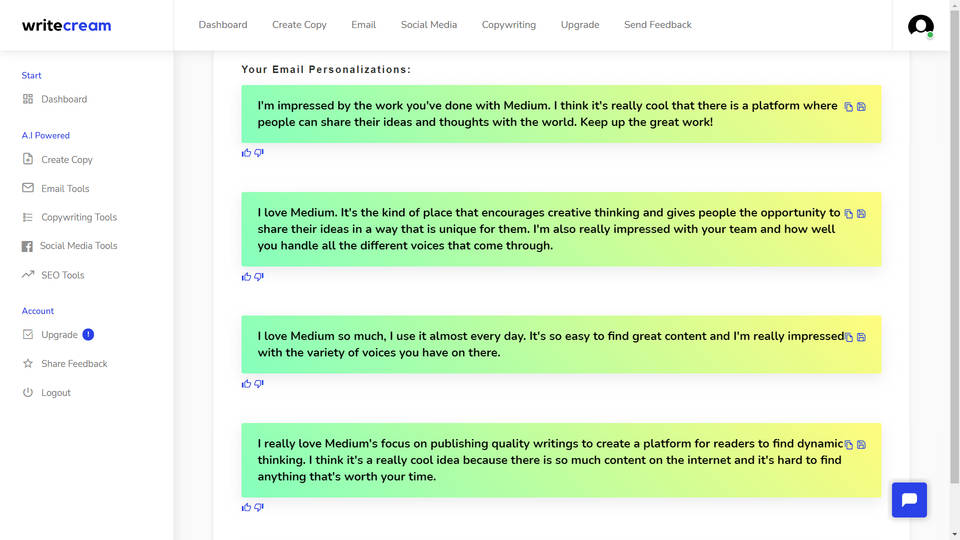960x540 pixels.
Task: Go to Social Media Tools sidebar item
Action: pyautogui.click(x=78, y=246)
